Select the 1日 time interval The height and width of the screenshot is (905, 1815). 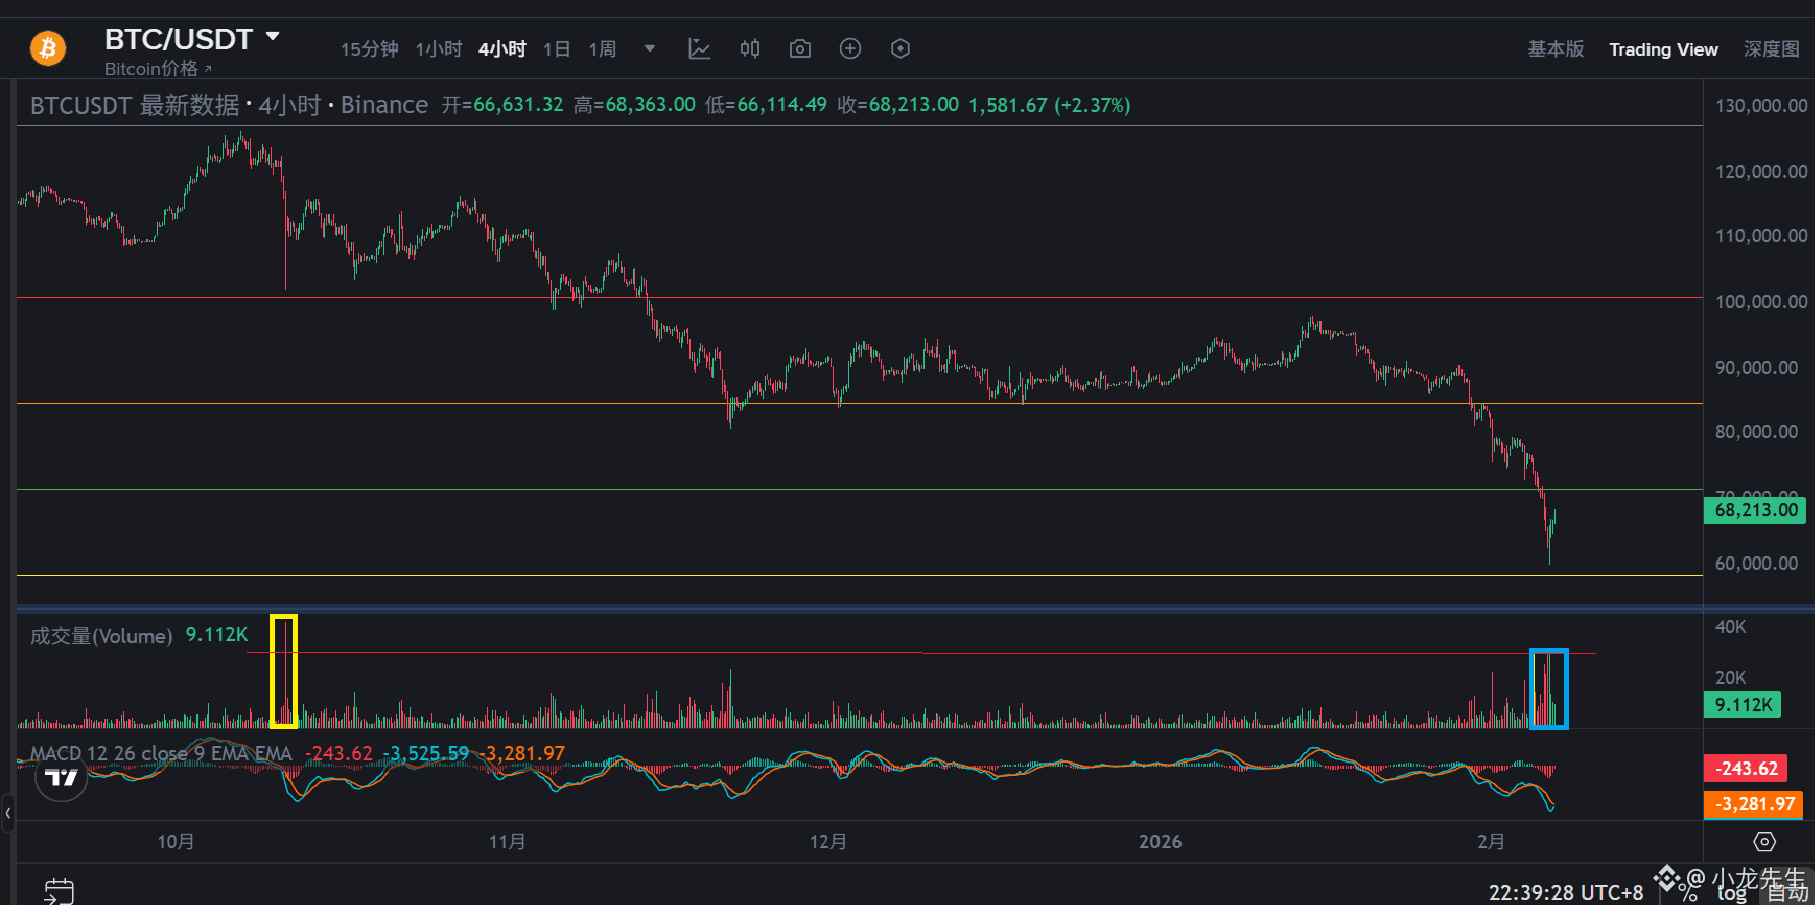tap(557, 49)
